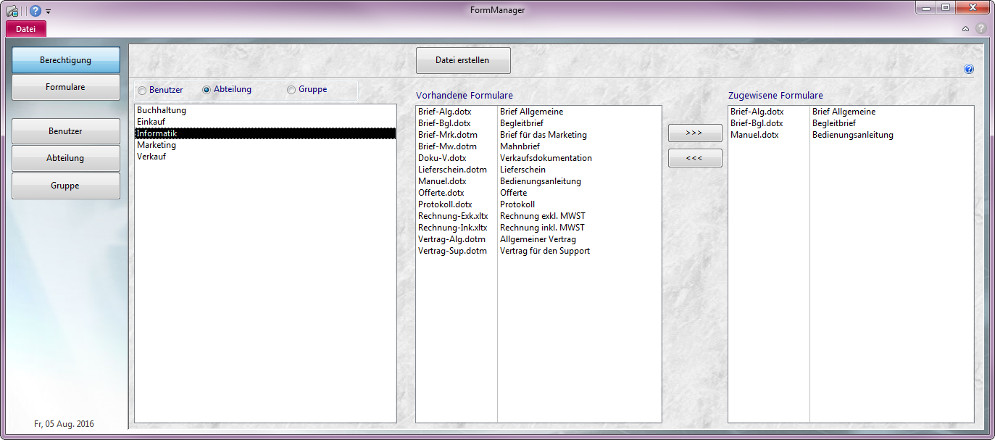
Task: Click the blue help icon in quick access toolbar
Action: click(35, 10)
